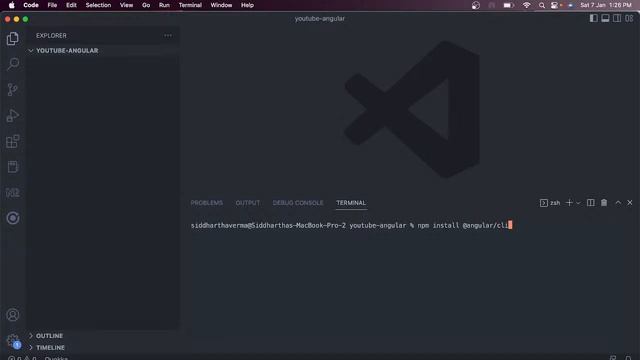Open the Explorer view in activity bar
Viewport: 640px width, 360px height.
pos(13,38)
